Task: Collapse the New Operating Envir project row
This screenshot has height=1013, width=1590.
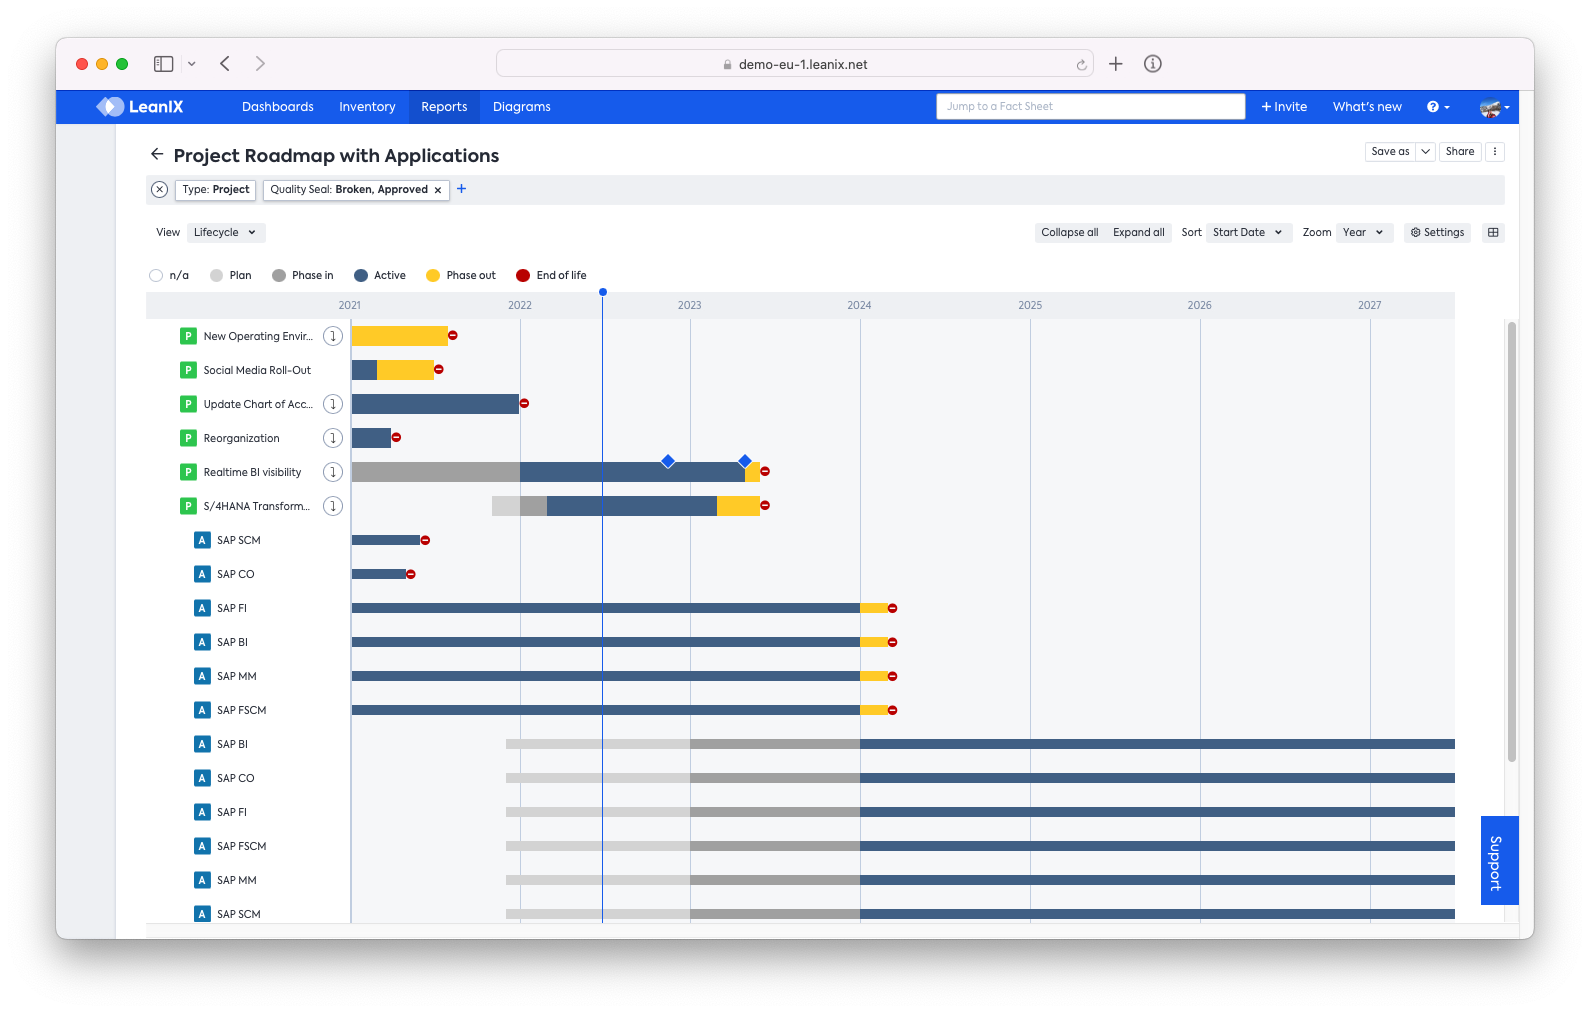Action: pyautogui.click(x=333, y=336)
